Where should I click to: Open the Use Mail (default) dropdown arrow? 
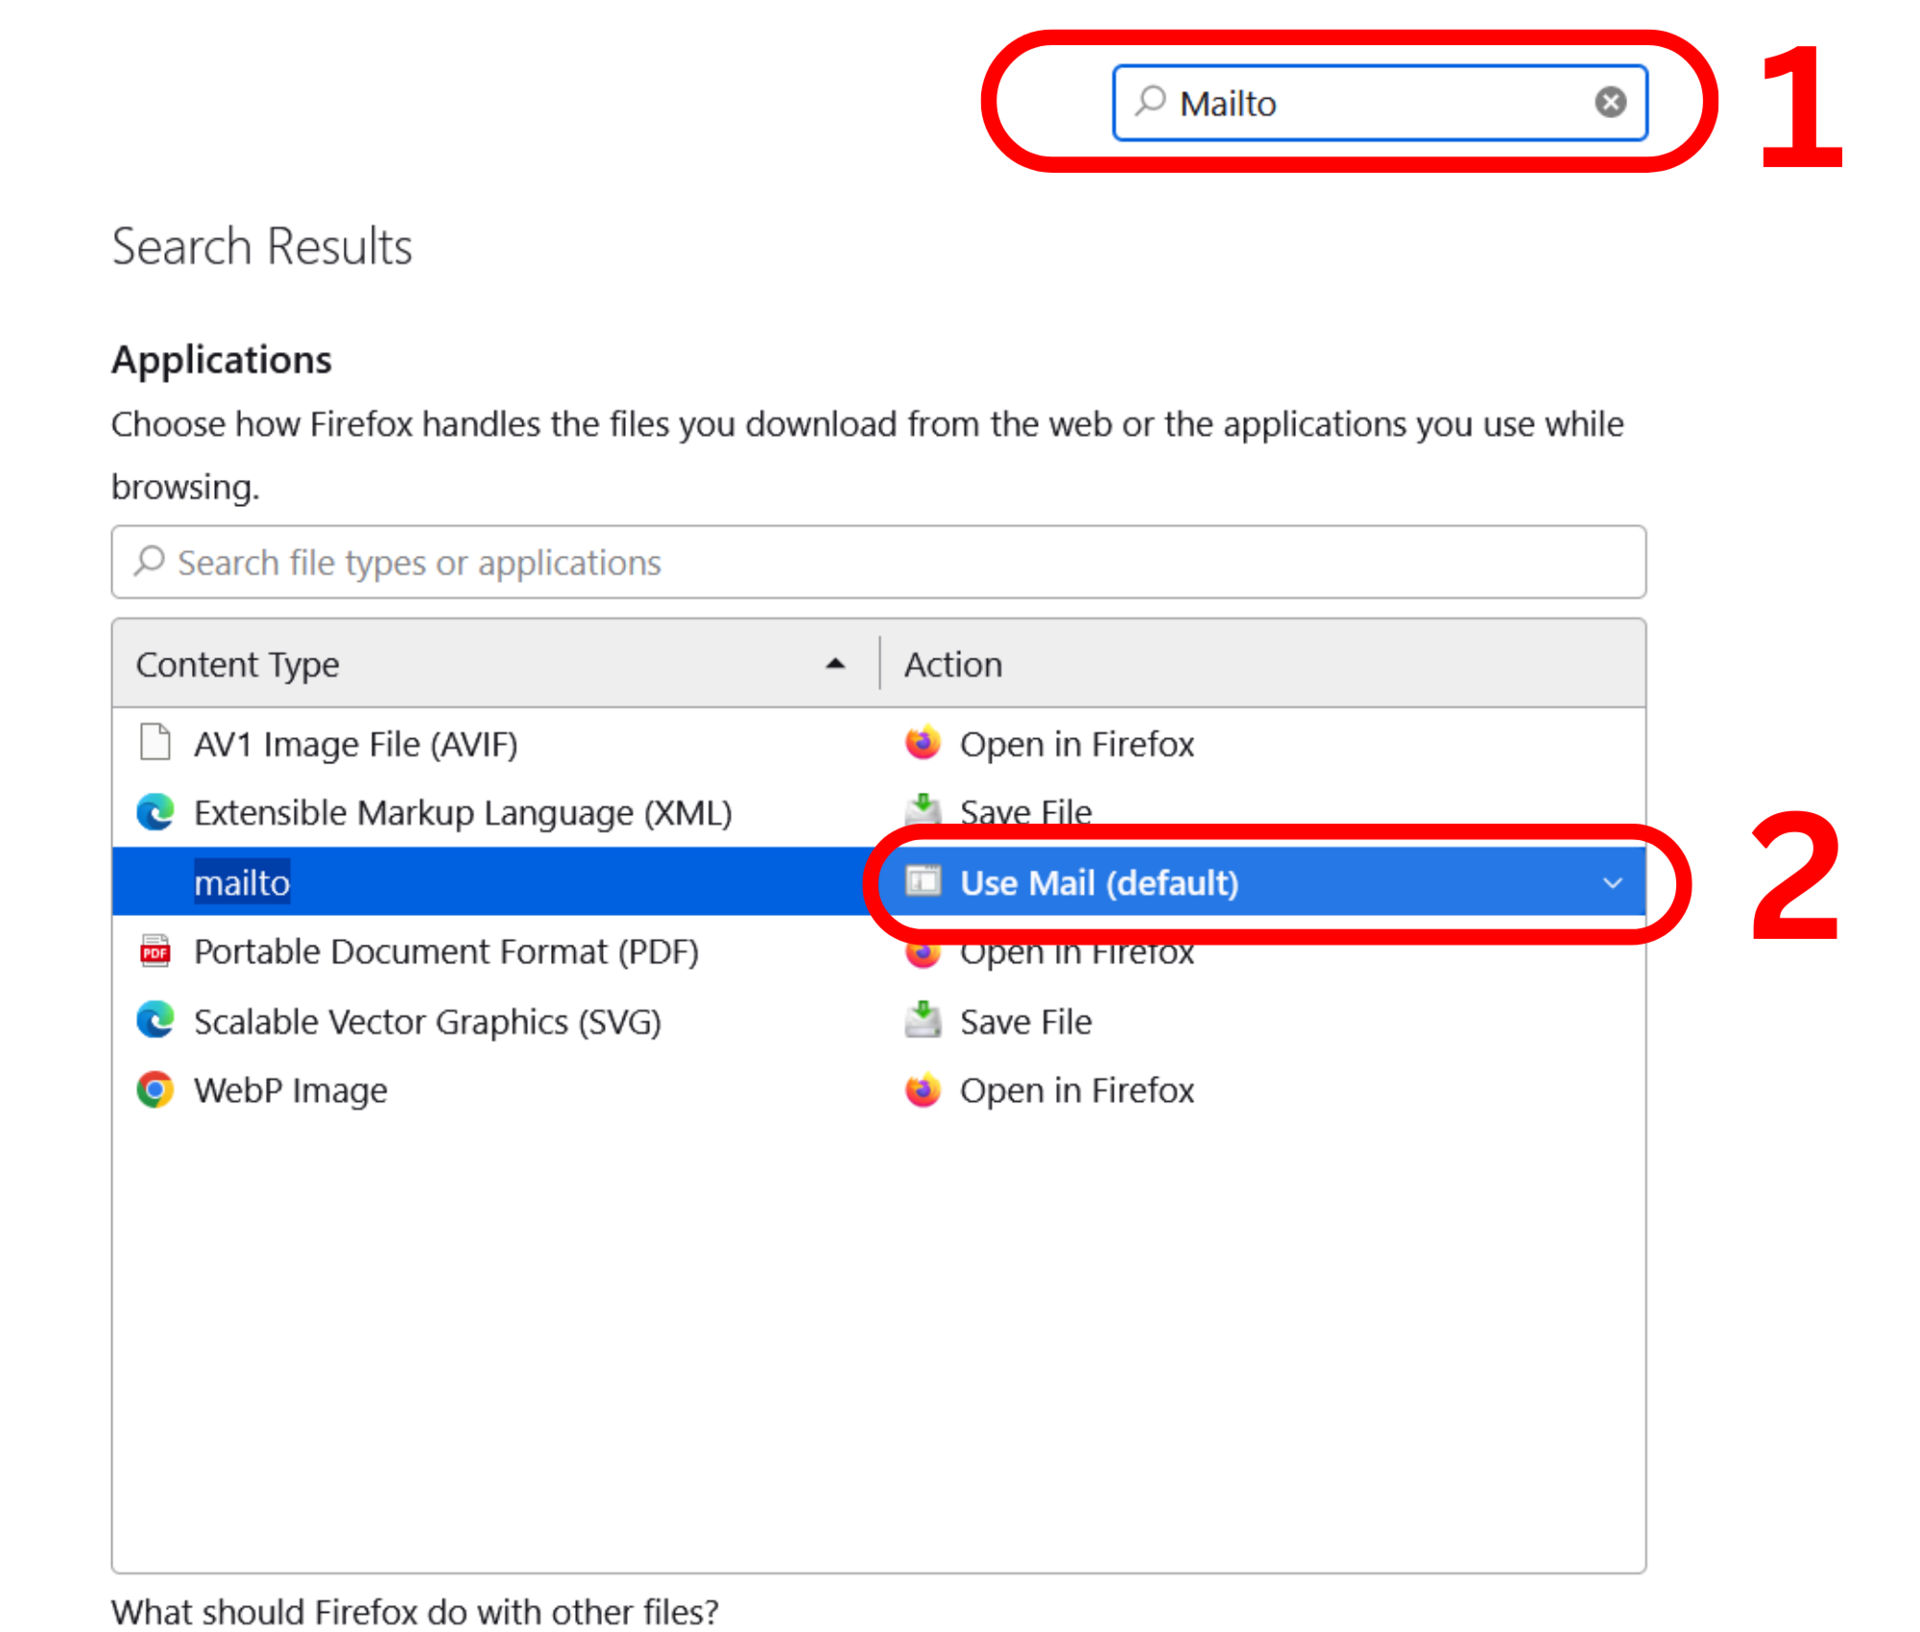pyautogui.click(x=1611, y=882)
